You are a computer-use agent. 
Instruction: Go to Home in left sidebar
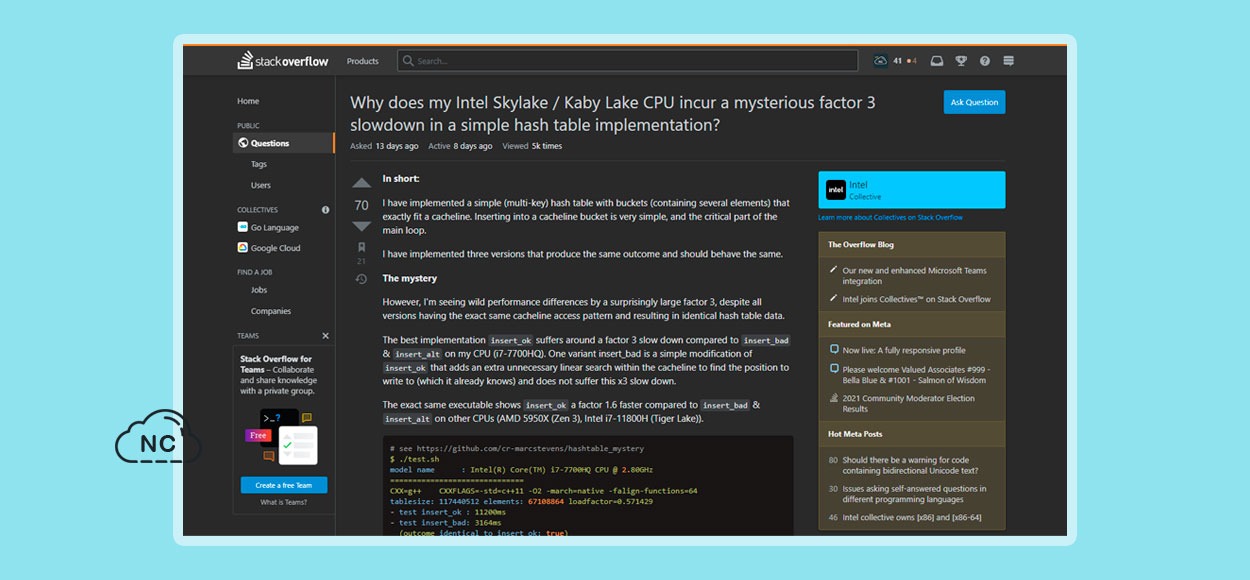click(x=248, y=101)
